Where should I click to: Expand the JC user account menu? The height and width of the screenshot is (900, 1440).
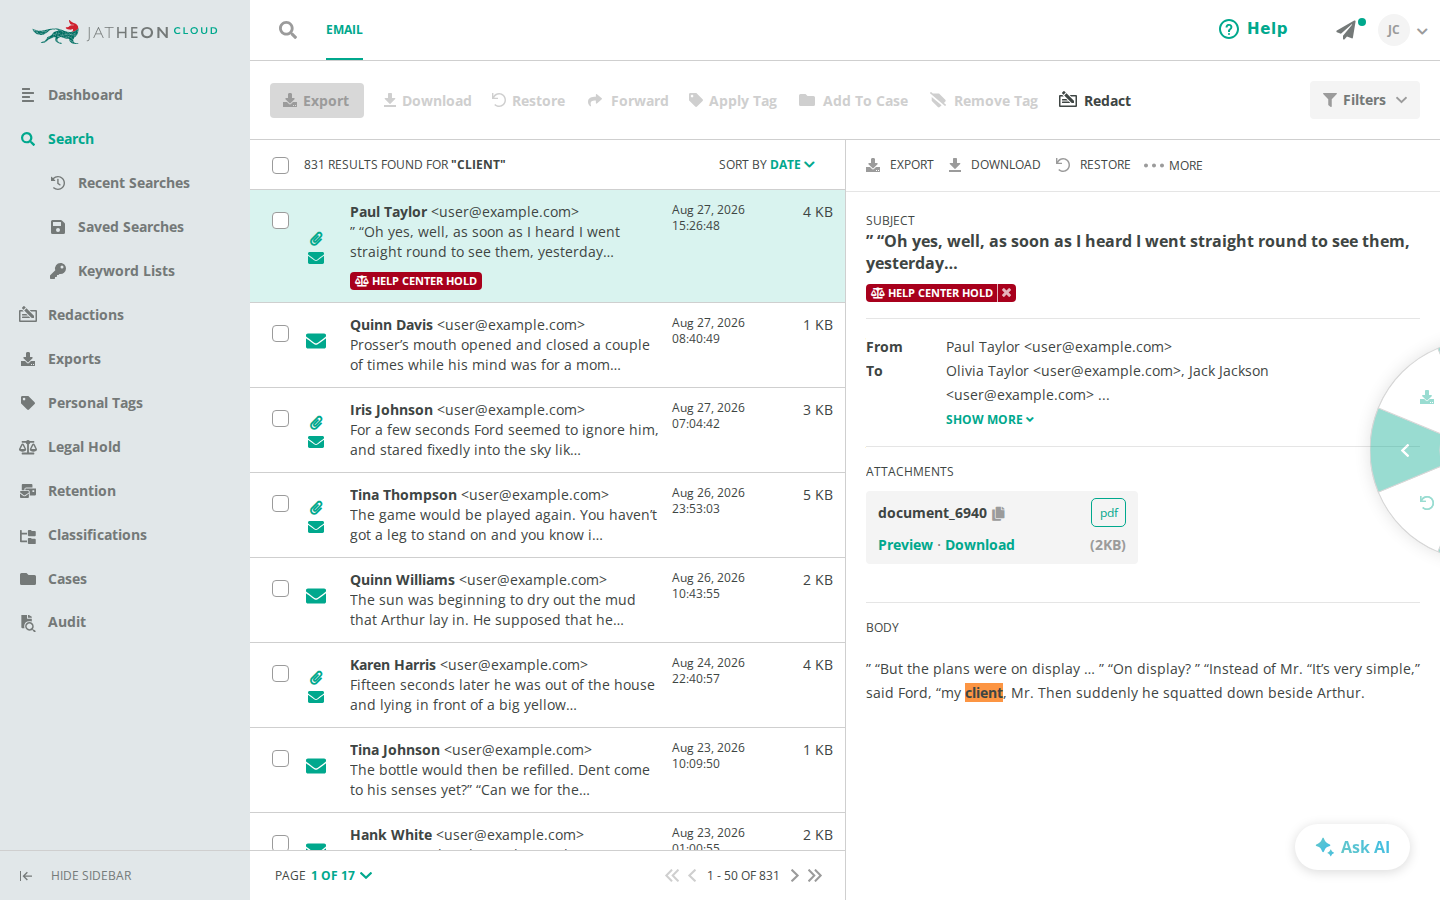[1402, 30]
